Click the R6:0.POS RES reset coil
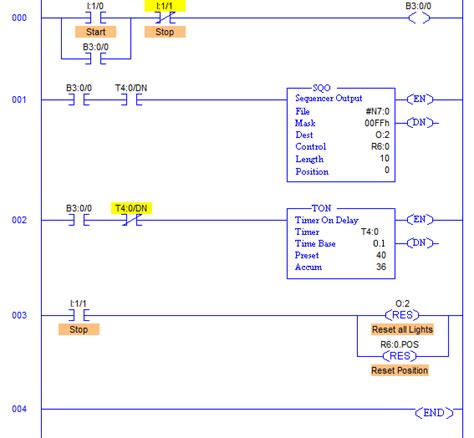 400,356
